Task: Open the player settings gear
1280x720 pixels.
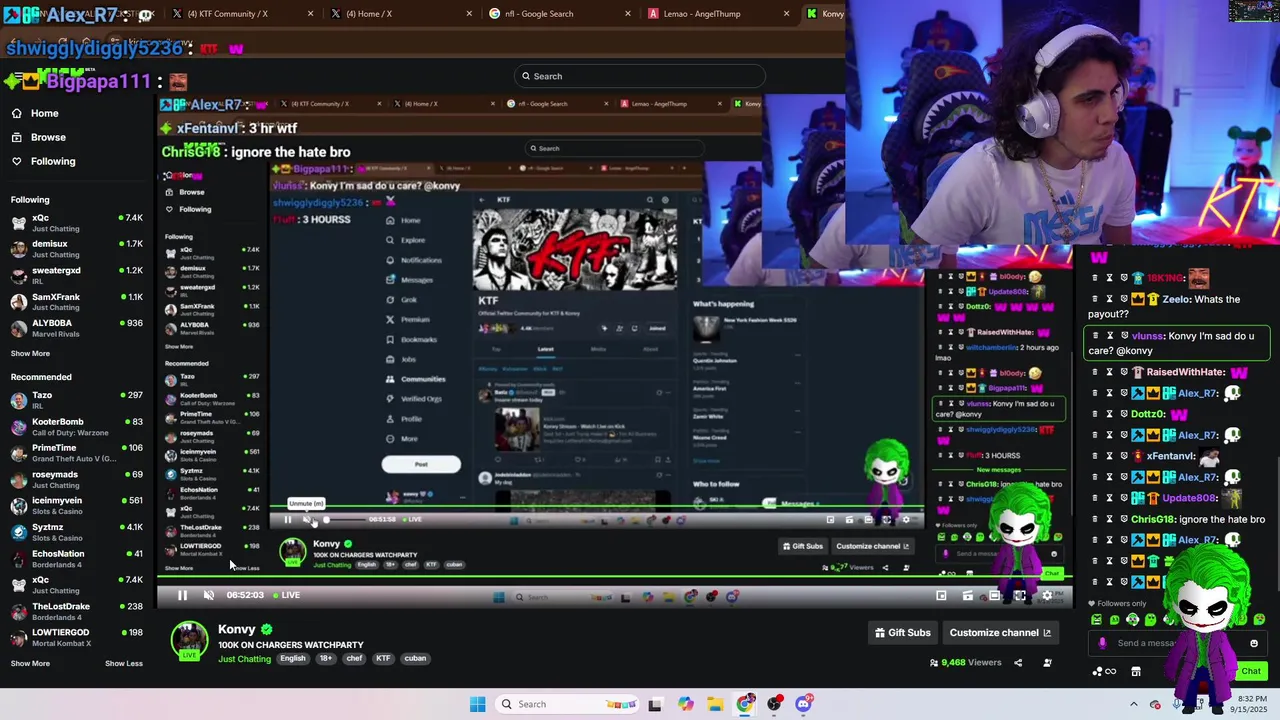Action: (1047, 595)
